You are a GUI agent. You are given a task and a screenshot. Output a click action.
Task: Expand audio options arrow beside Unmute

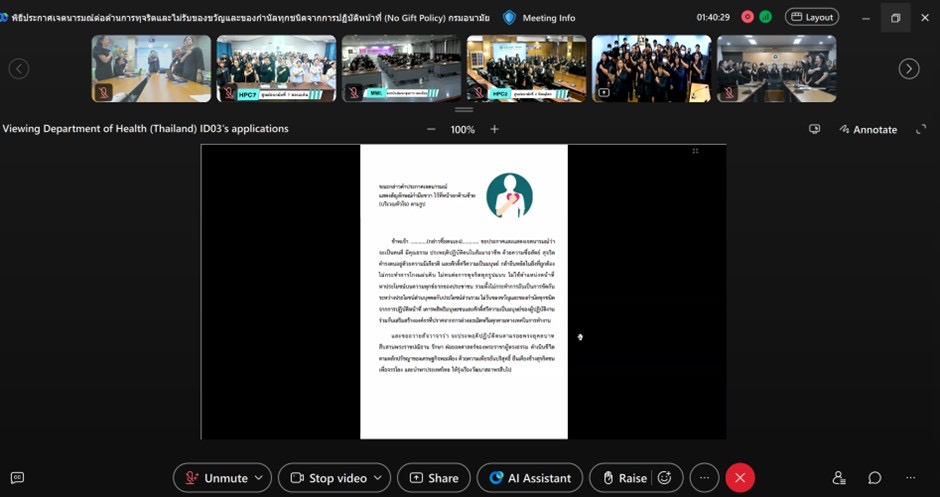pos(259,478)
